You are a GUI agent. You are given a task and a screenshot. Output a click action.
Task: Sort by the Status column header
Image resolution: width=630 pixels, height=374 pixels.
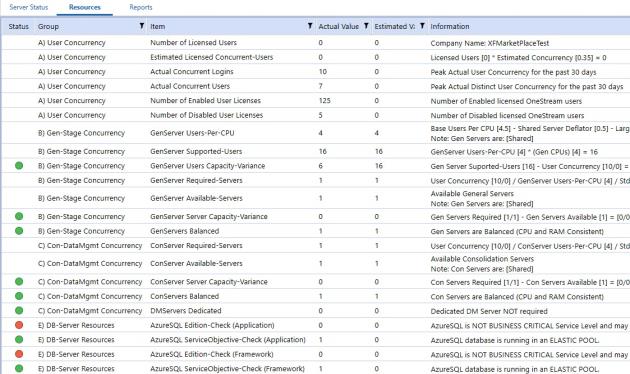click(x=18, y=27)
